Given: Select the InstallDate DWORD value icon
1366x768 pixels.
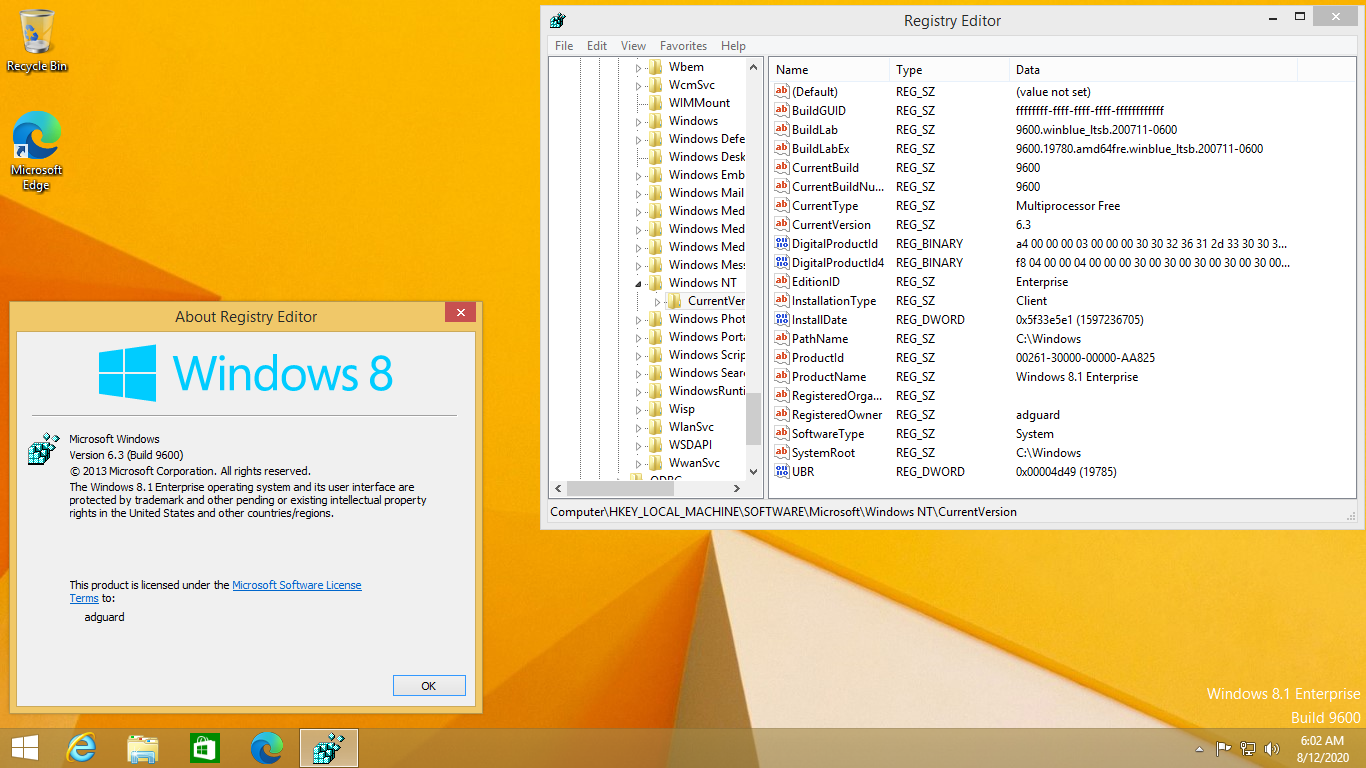Looking at the screenshot, I should (782, 319).
